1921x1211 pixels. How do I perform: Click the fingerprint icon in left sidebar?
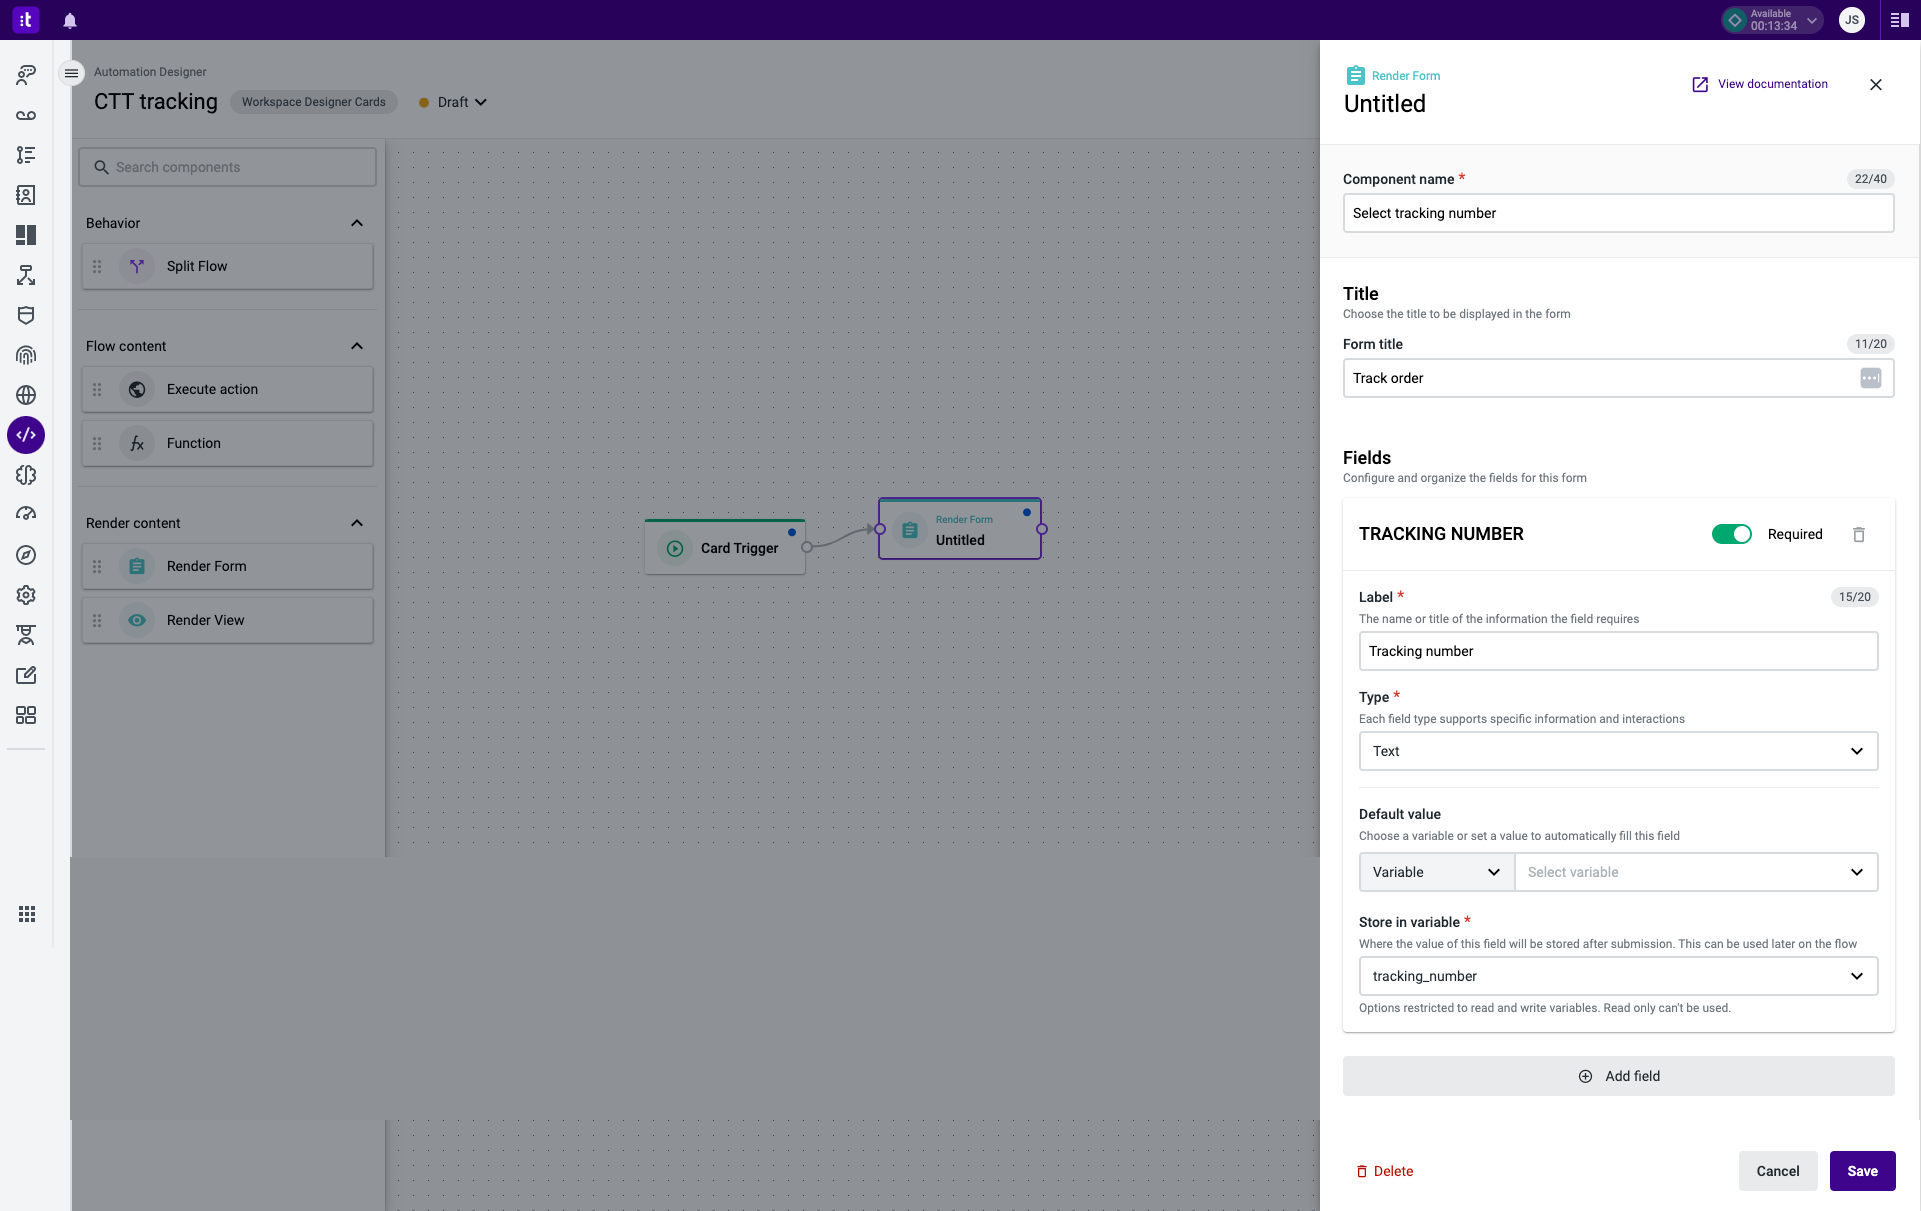click(x=26, y=355)
